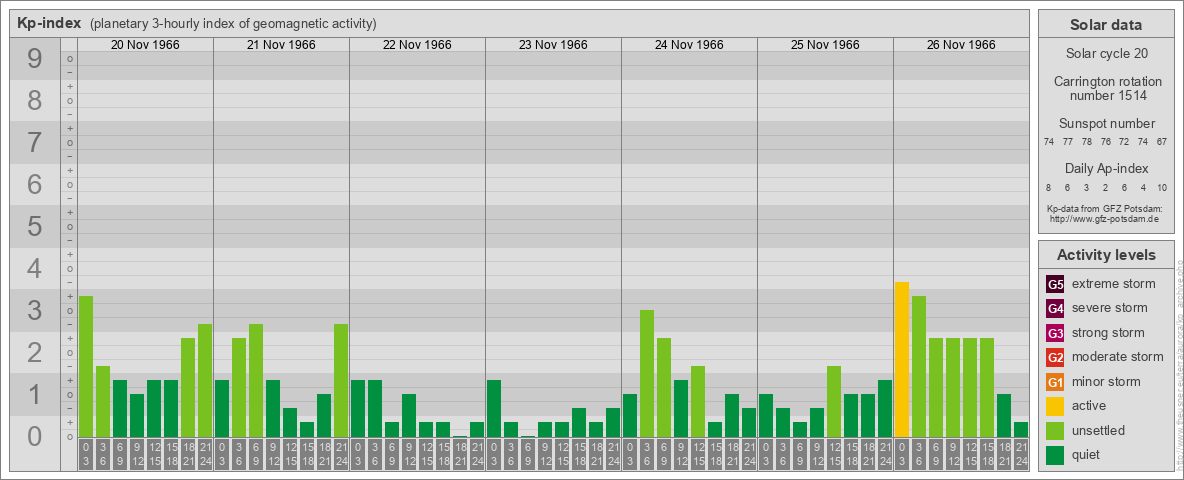Select the dark green 'quiet' legend swatch
Viewport: 1184px width, 480px height.
(x=1055, y=454)
